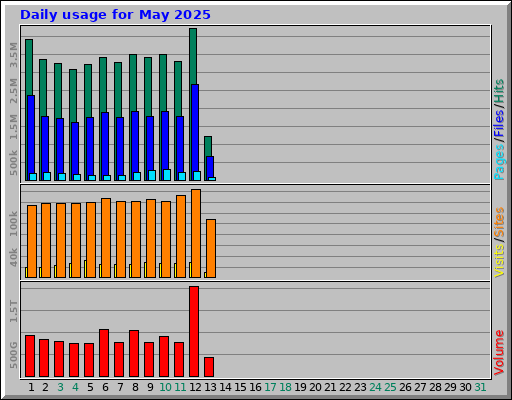Click day label 15 on the axis

tap(240, 387)
